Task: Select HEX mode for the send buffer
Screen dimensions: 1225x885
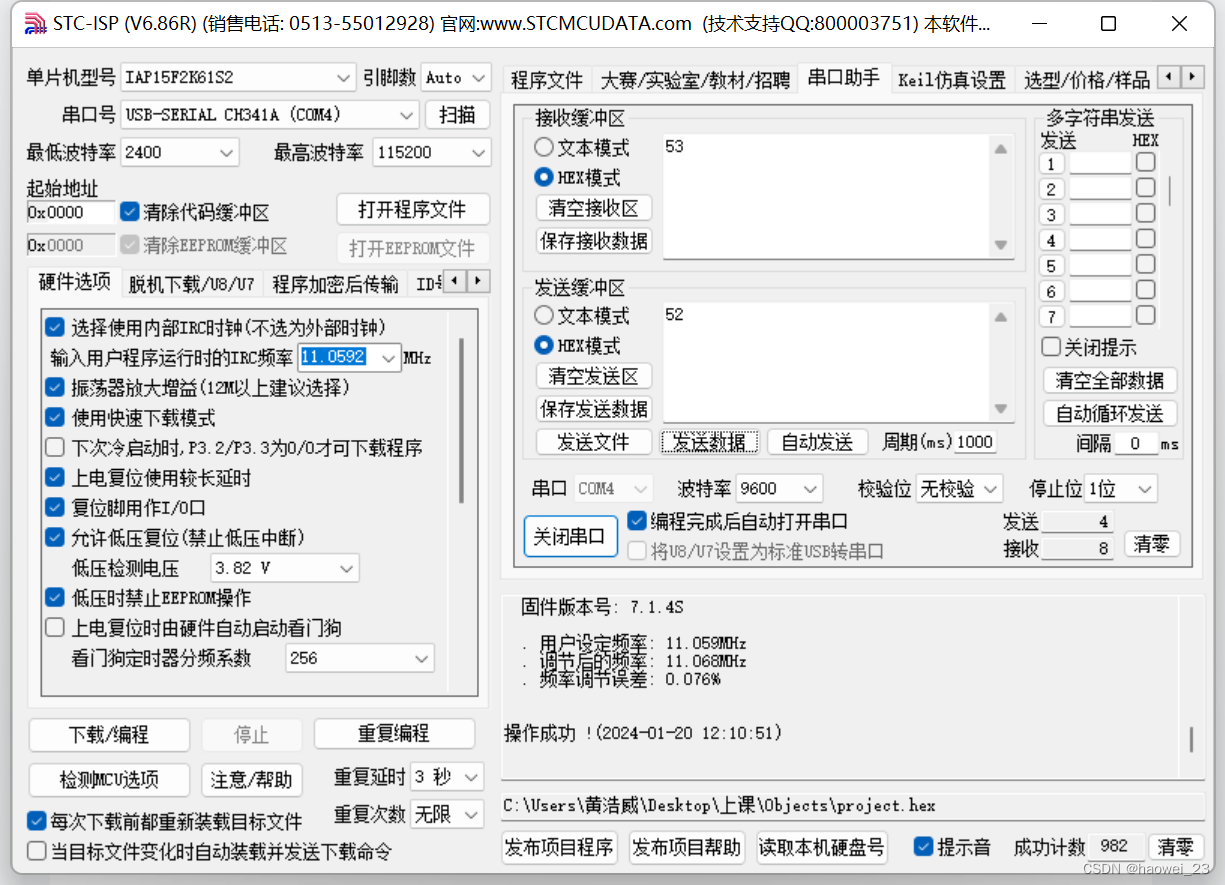Action: tap(544, 345)
